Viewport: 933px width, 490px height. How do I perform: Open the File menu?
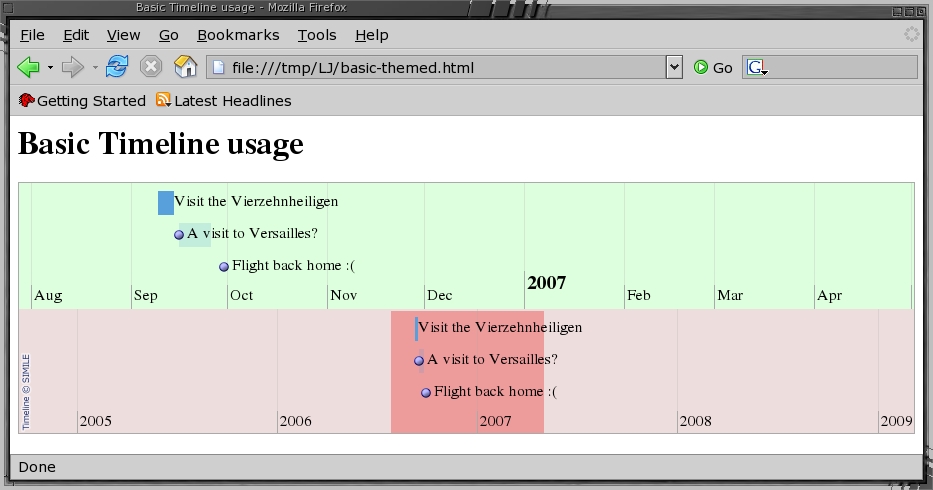32,35
